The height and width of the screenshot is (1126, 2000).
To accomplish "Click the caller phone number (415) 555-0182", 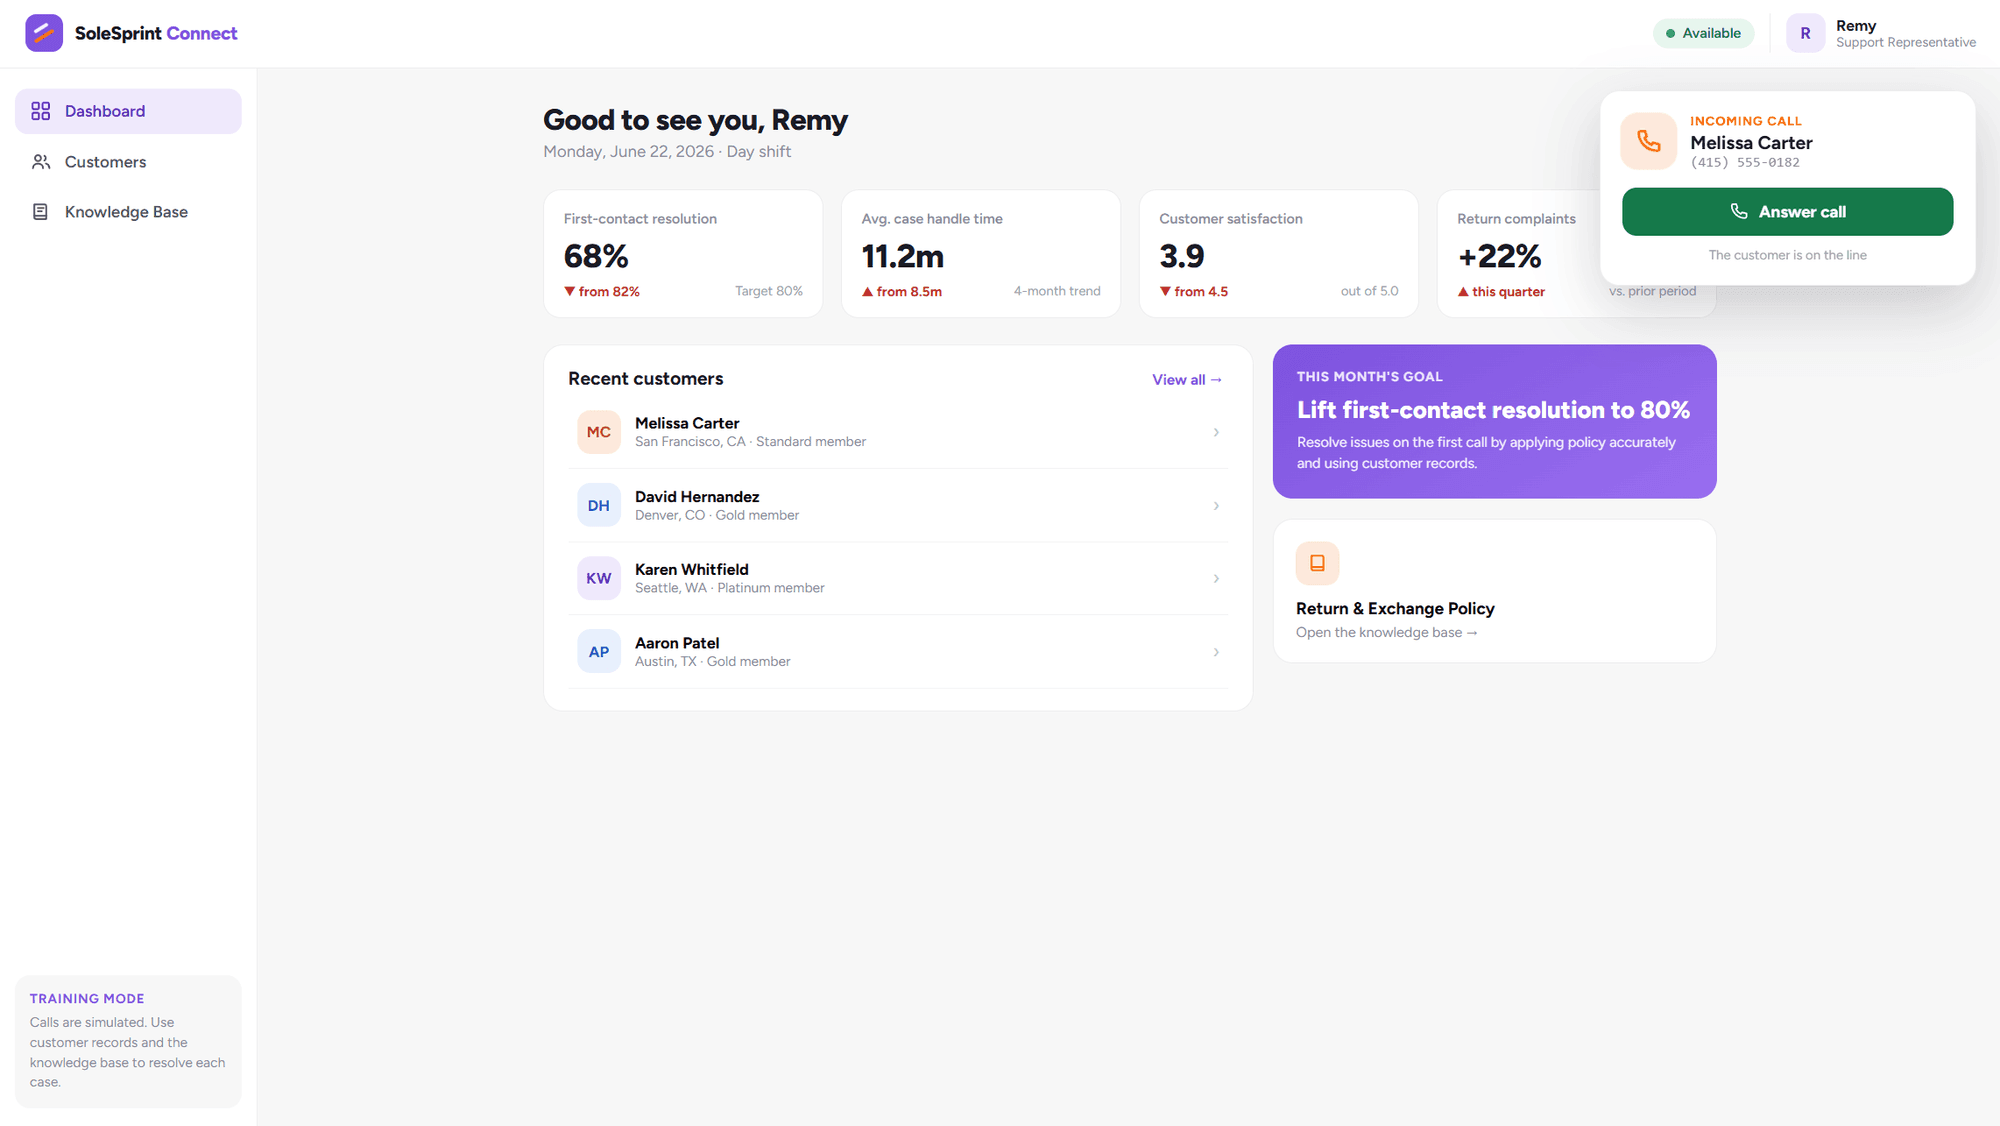I will (x=1745, y=163).
